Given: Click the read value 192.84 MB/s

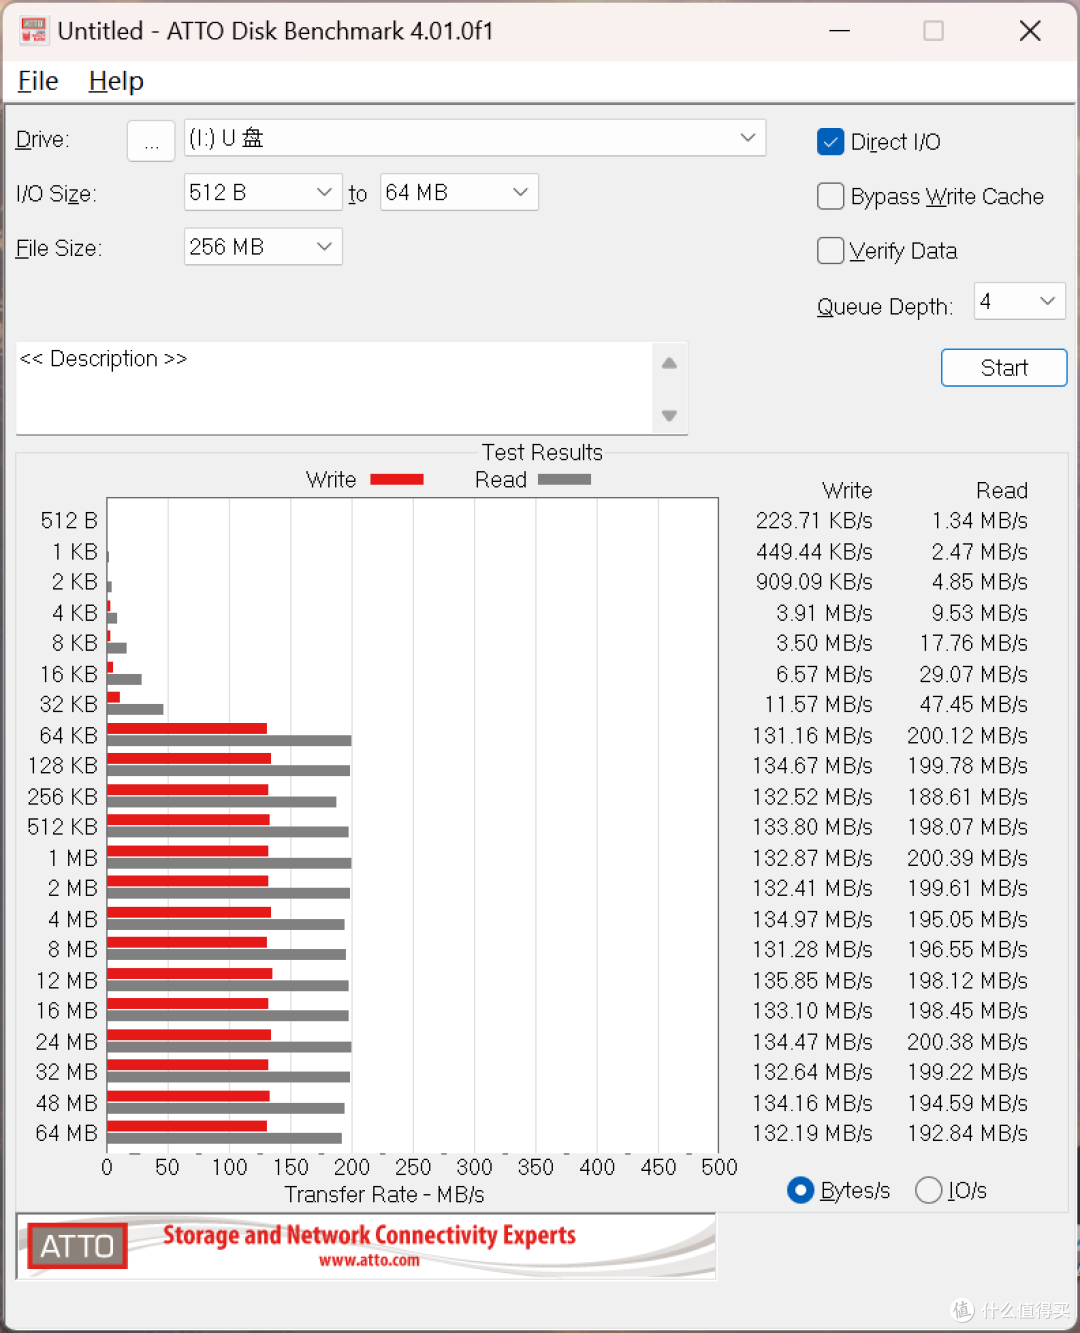Looking at the screenshot, I should 968,1133.
